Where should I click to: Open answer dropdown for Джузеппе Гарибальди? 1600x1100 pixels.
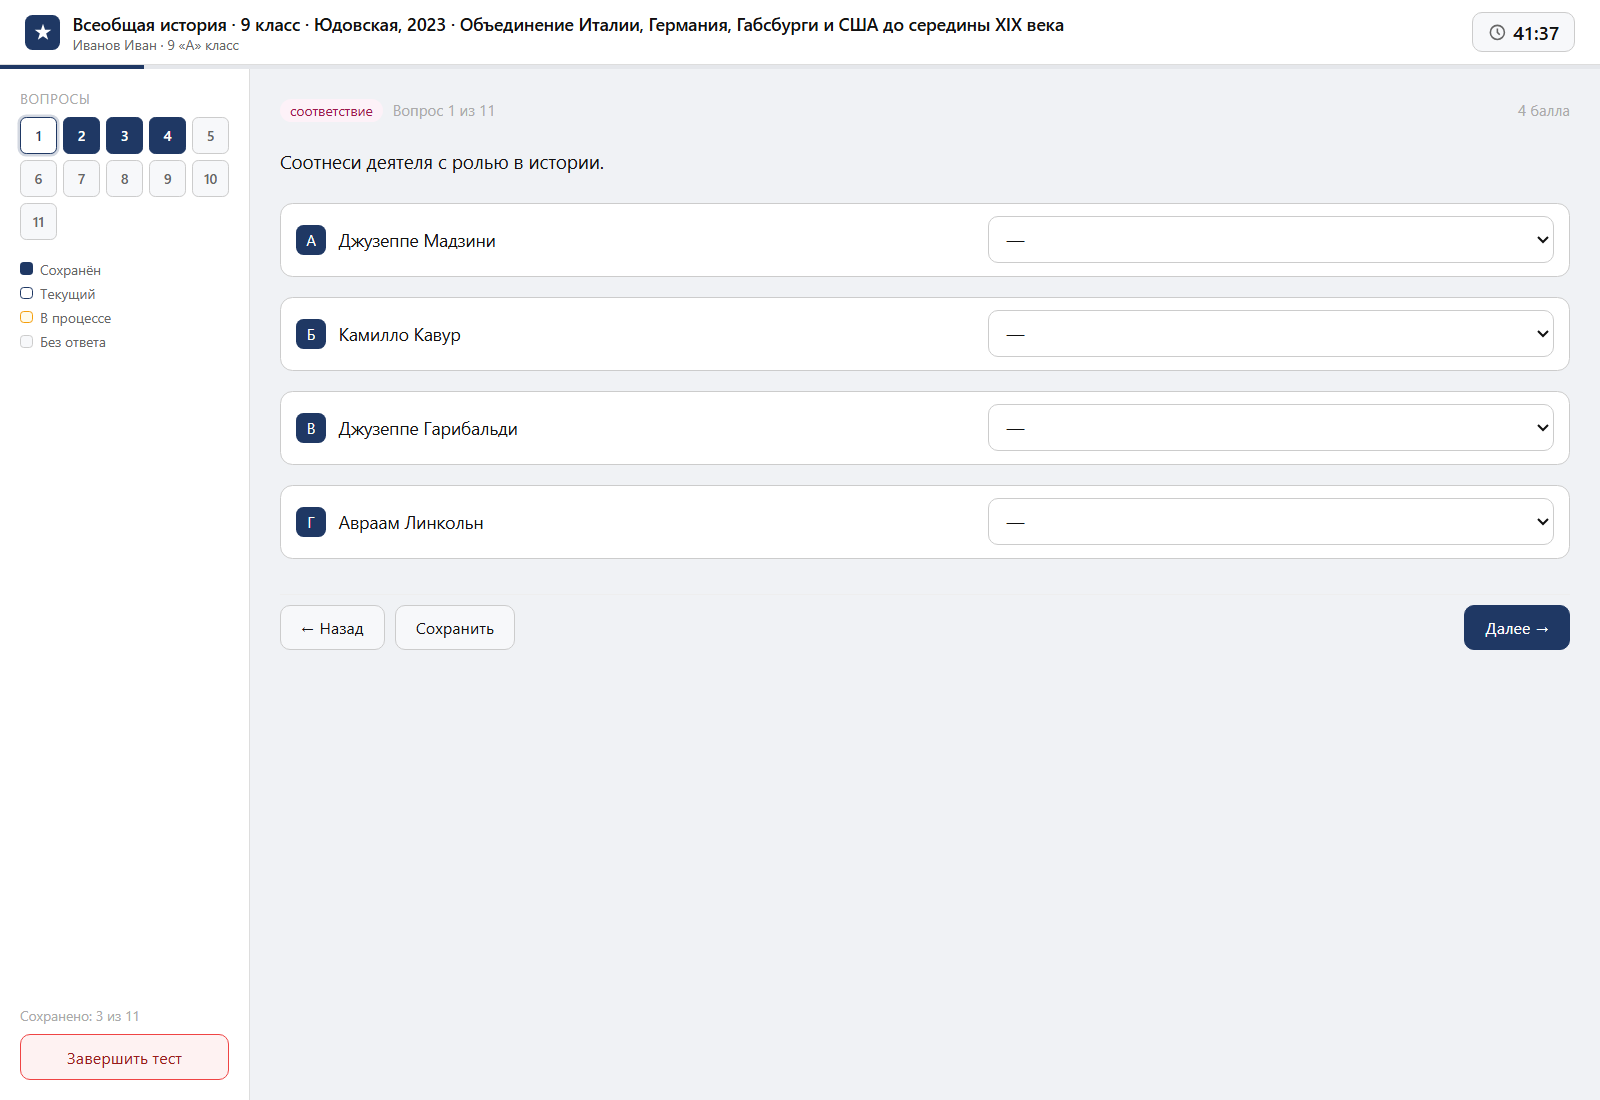point(1270,428)
